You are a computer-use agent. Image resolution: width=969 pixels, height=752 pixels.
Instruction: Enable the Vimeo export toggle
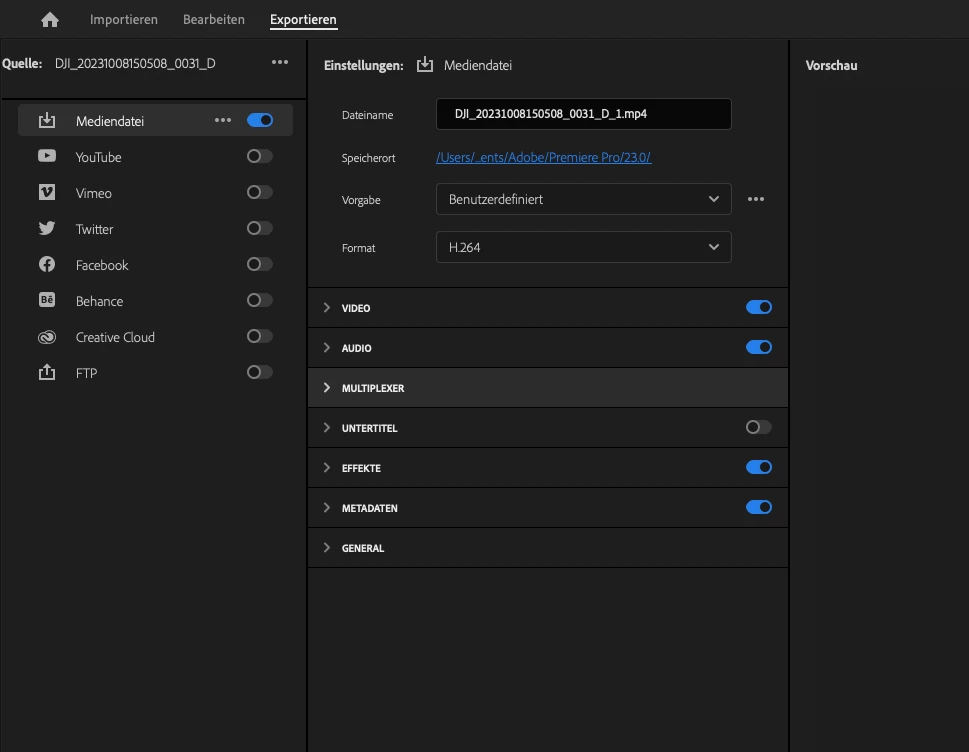[260, 192]
